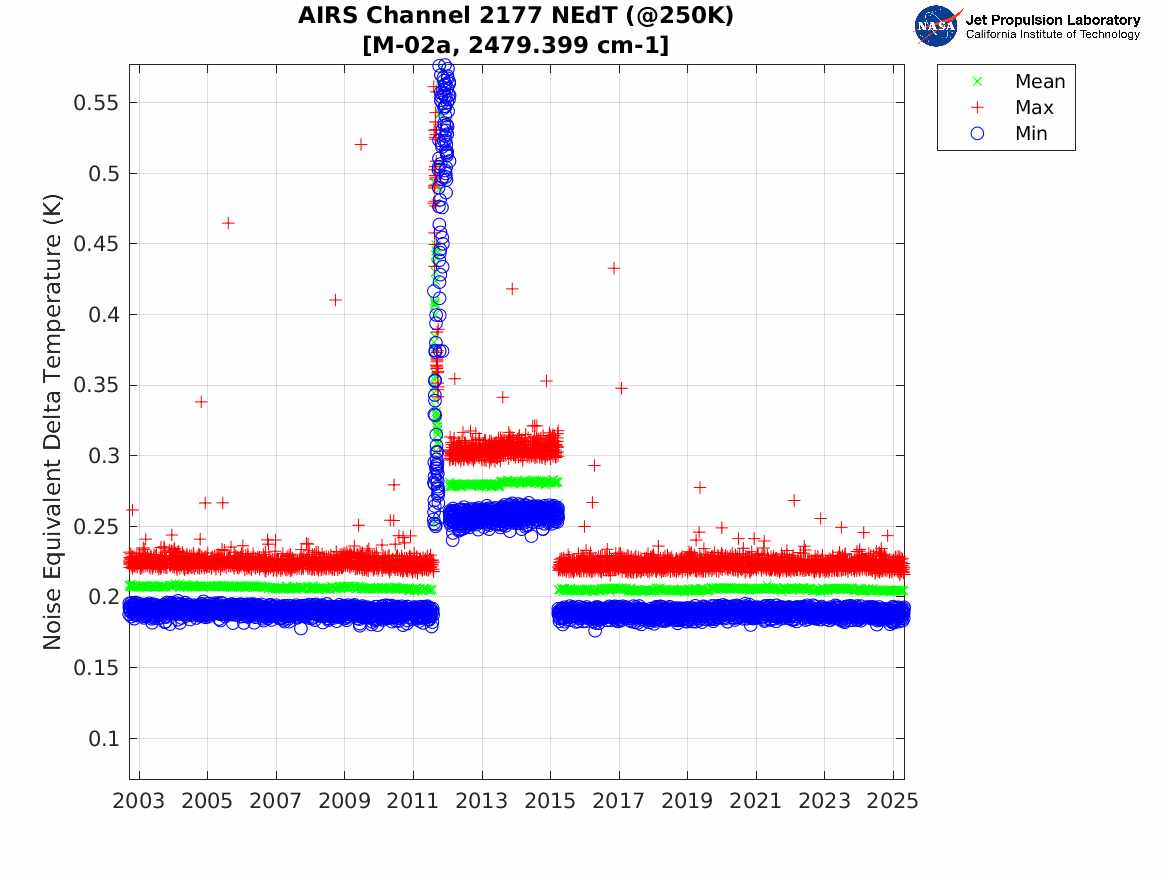The height and width of the screenshot is (875, 1167).
Task: Click the NASA logo
Action: click(938, 26)
